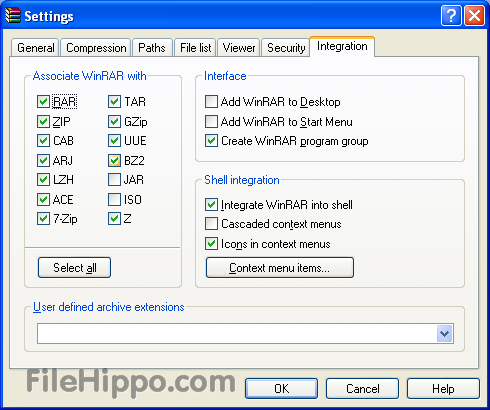Enable the ISO association checkbox
This screenshot has height=410, width=490.
pyautogui.click(x=114, y=200)
